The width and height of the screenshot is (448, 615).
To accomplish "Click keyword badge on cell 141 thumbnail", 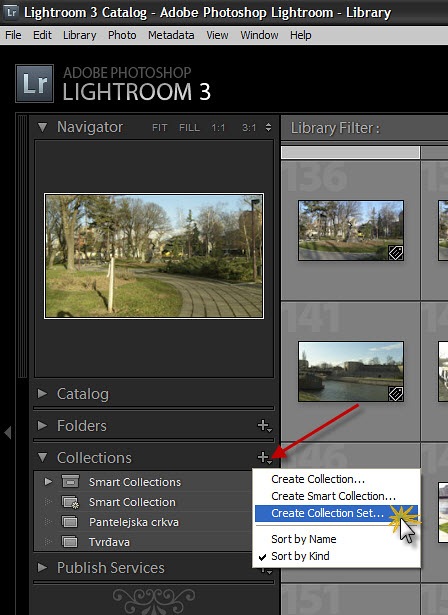I will click(x=395, y=394).
